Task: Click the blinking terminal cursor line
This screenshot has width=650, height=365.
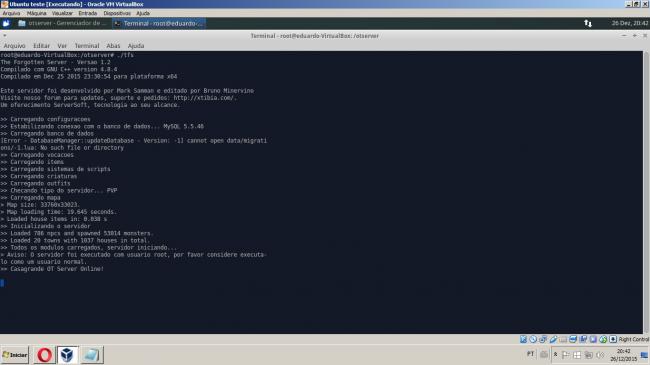Action: [x=2, y=283]
